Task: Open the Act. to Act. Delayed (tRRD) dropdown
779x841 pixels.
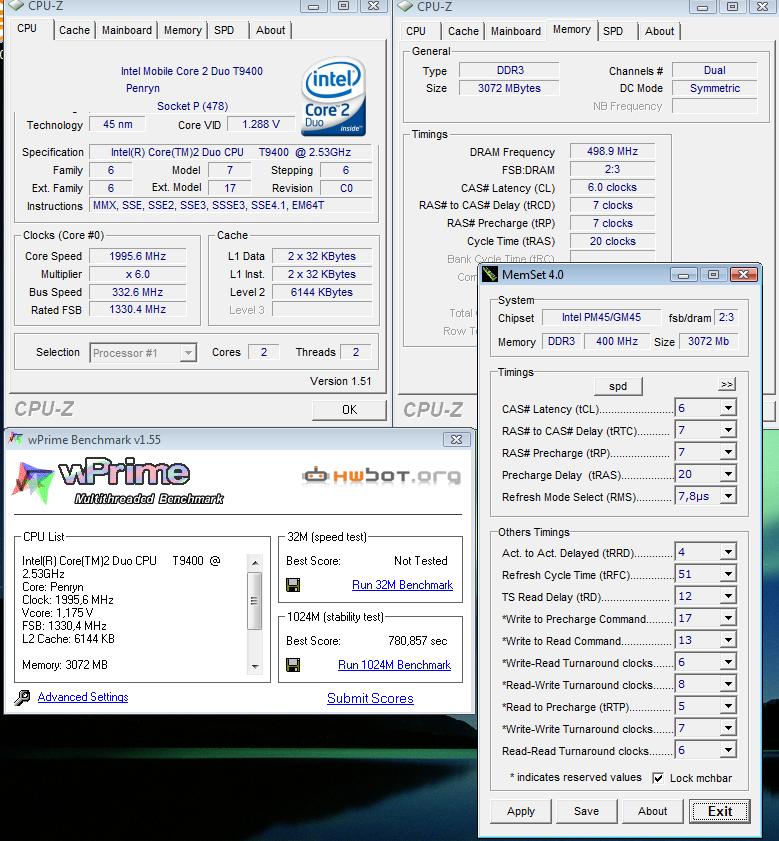Action: [x=728, y=552]
